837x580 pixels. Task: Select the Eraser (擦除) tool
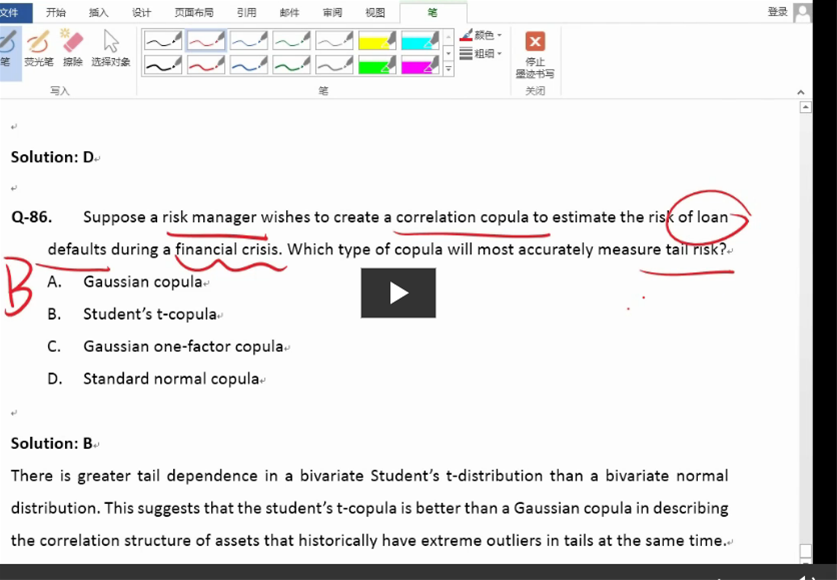(x=73, y=47)
